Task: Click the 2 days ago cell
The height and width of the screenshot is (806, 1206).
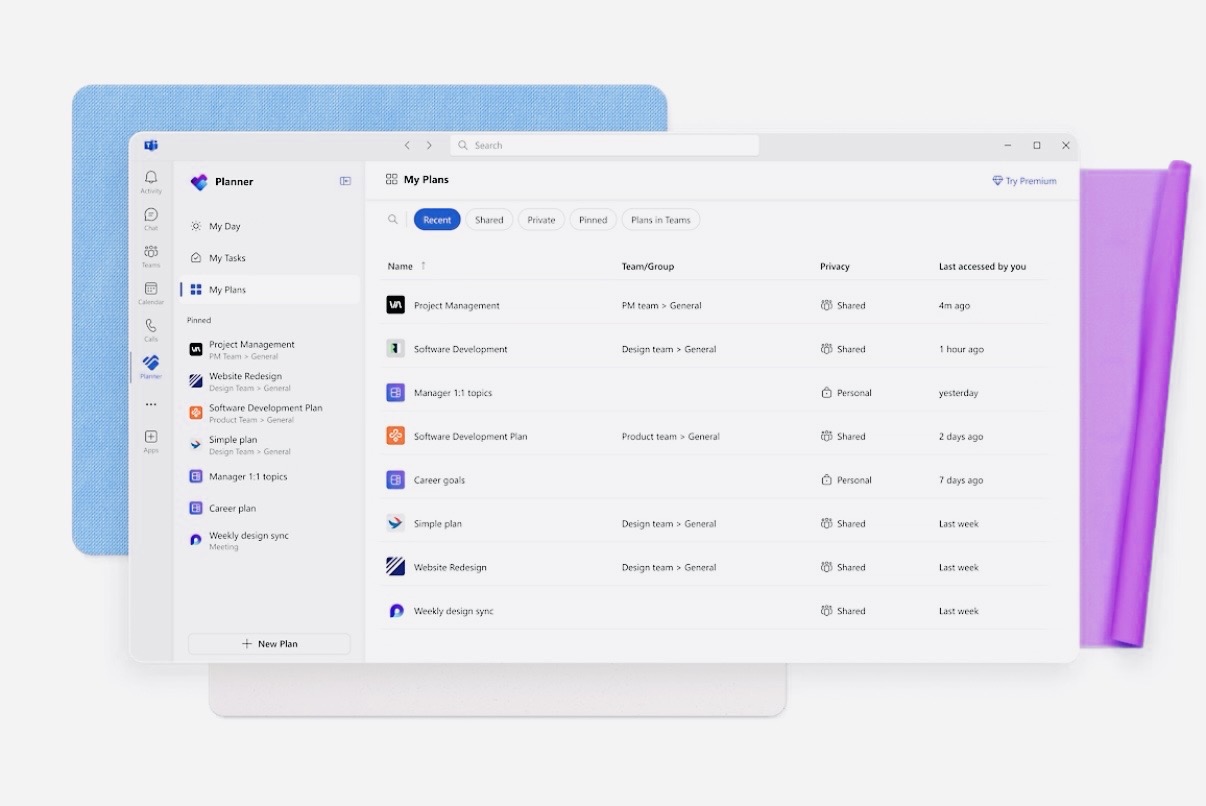Action: click(961, 436)
